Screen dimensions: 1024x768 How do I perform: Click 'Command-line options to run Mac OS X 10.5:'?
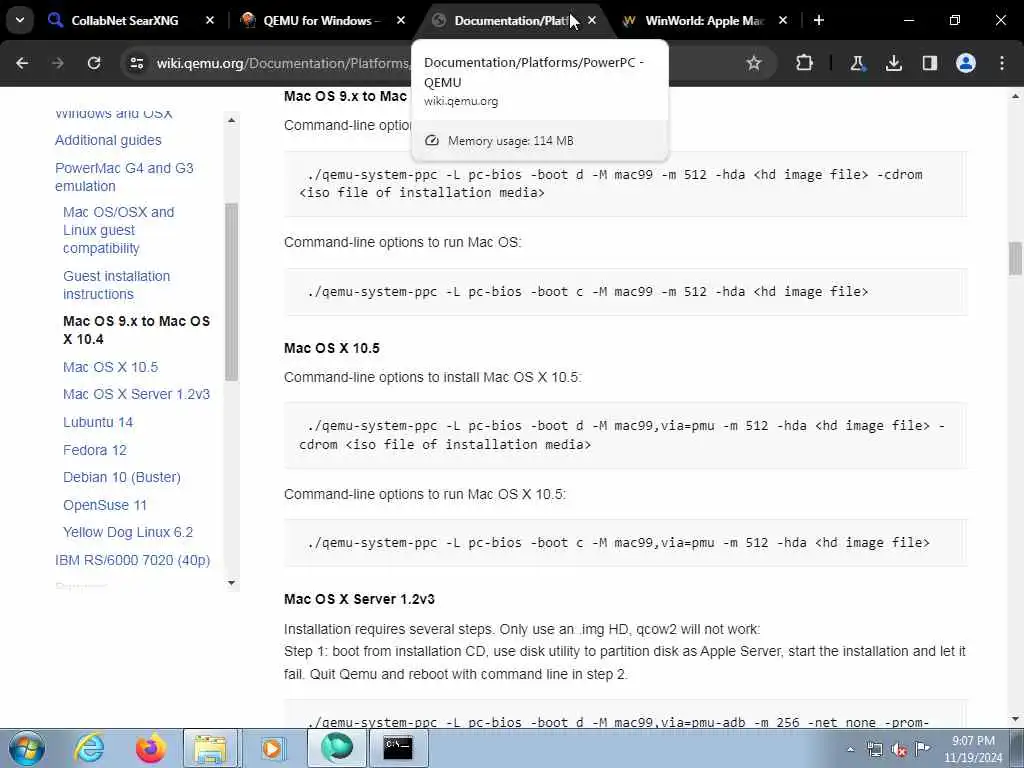click(424, 494)
